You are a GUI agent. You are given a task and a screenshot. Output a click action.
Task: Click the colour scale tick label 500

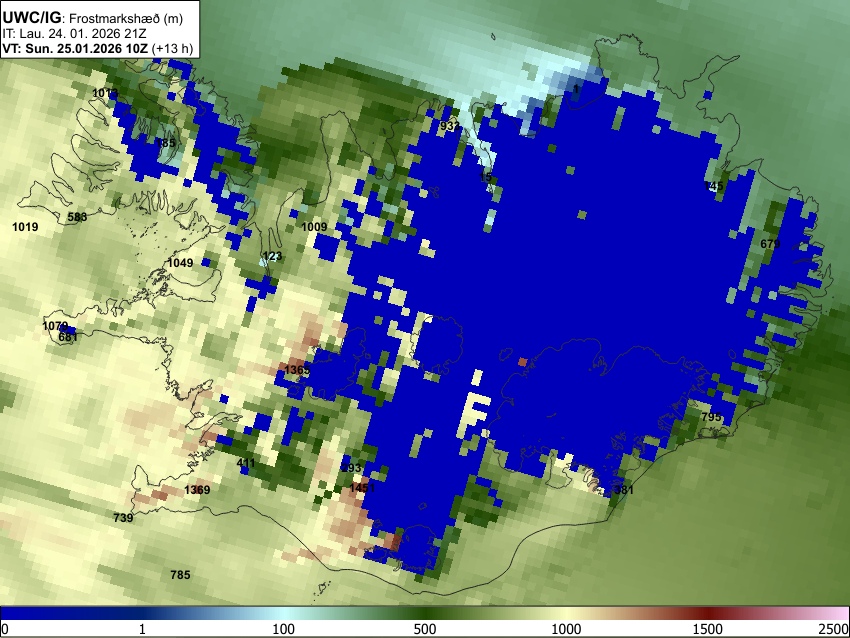pyautogui.click(x=424, y=629)
